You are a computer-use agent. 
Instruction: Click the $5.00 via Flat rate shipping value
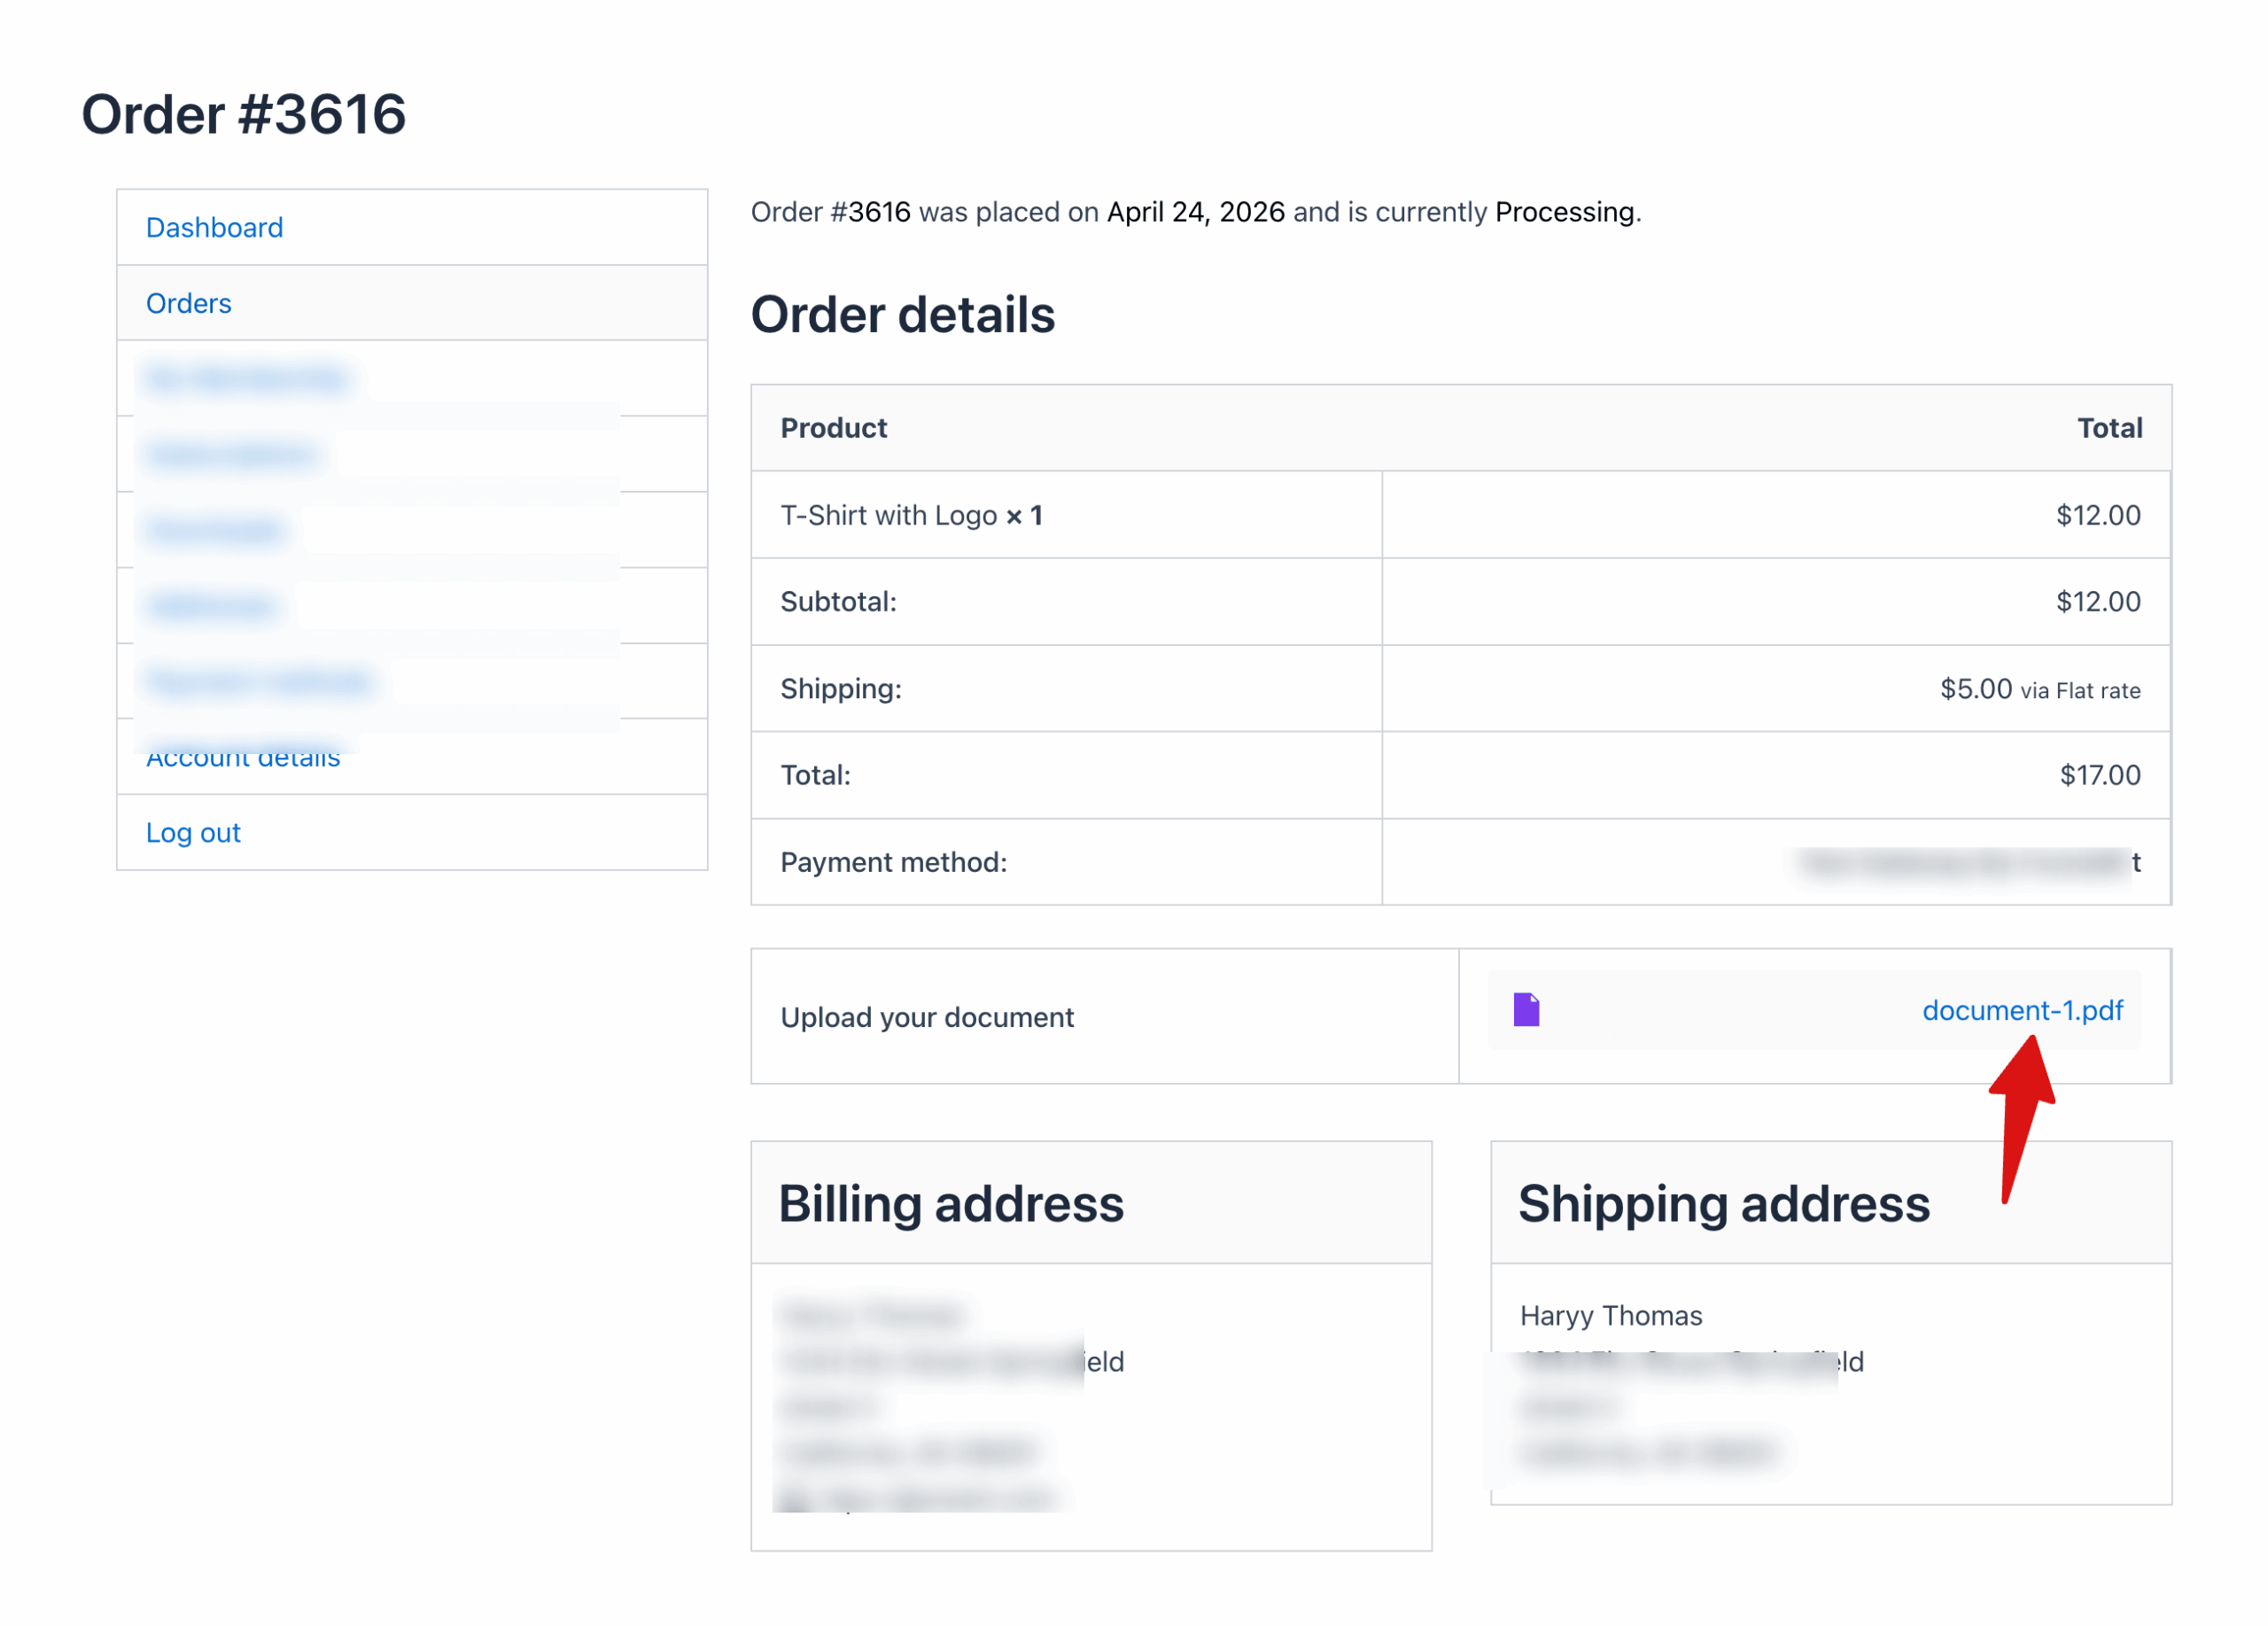pyautogui.click(x=2039, y=689)
